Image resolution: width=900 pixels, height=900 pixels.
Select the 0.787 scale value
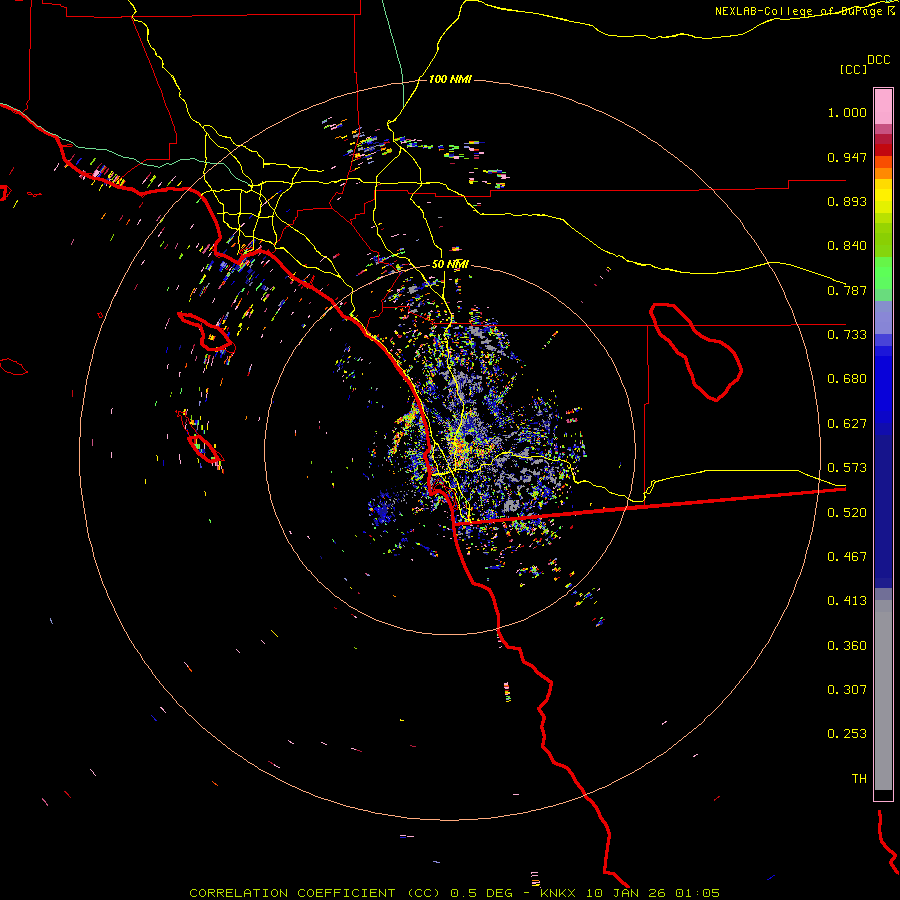tap(847, 290)
